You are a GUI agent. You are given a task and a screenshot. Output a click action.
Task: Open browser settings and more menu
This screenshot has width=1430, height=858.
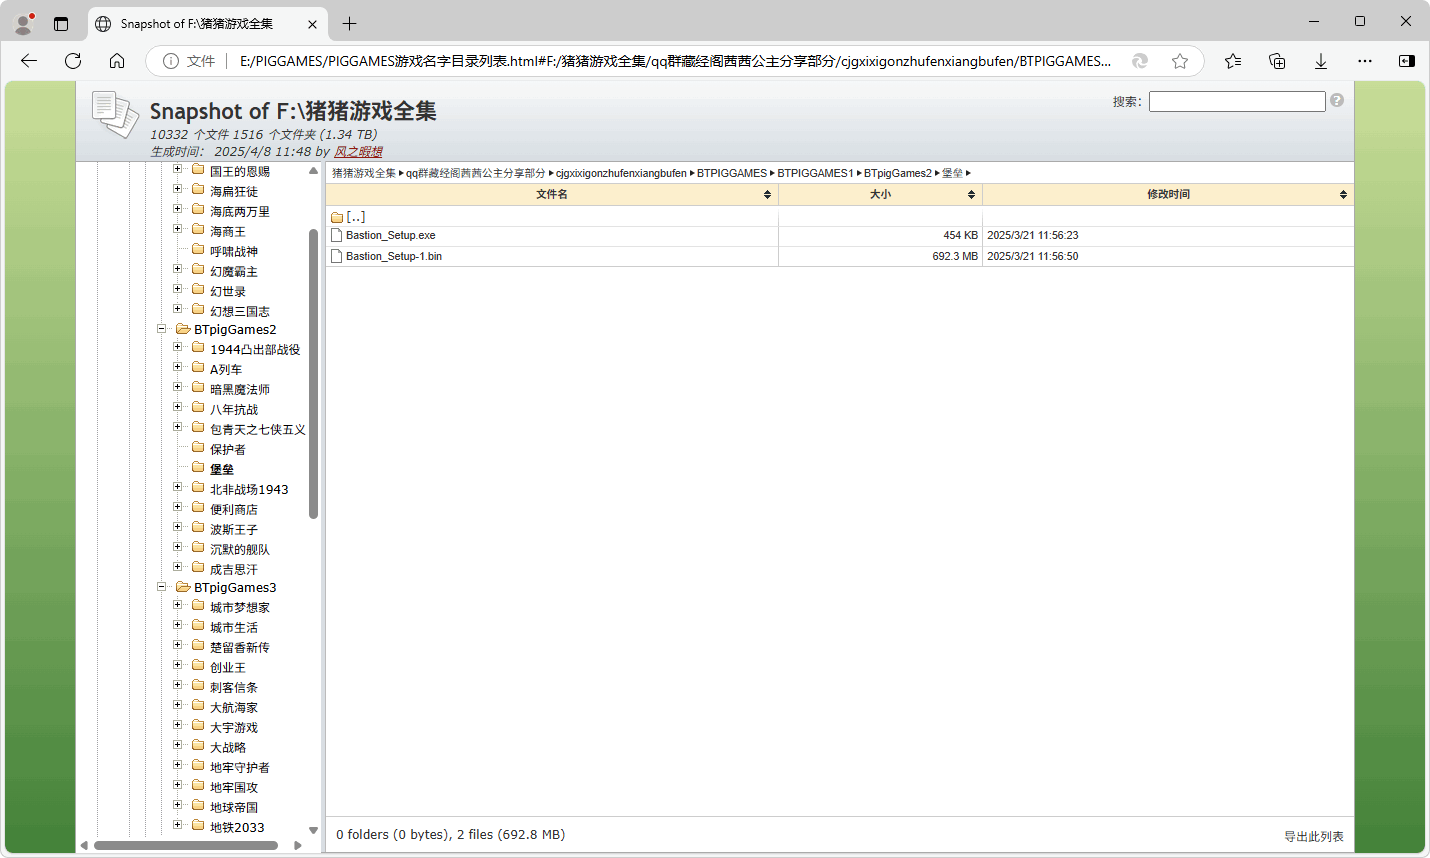[1365, 61]
